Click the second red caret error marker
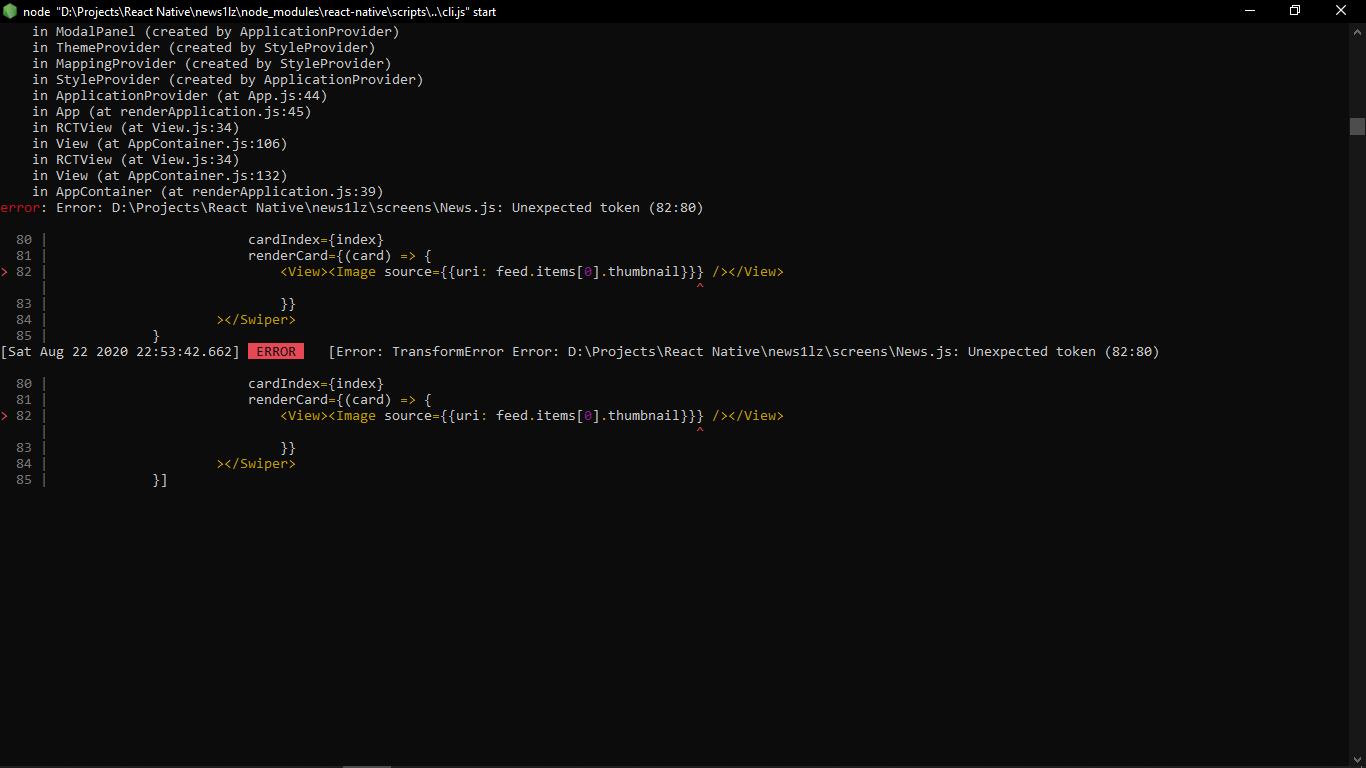 pos(700,431)
